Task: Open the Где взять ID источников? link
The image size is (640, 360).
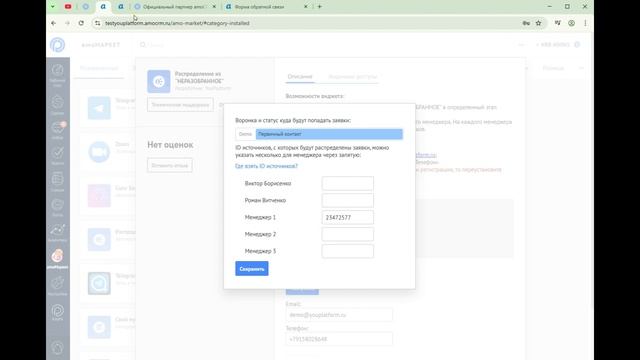Action: point(267,166)
